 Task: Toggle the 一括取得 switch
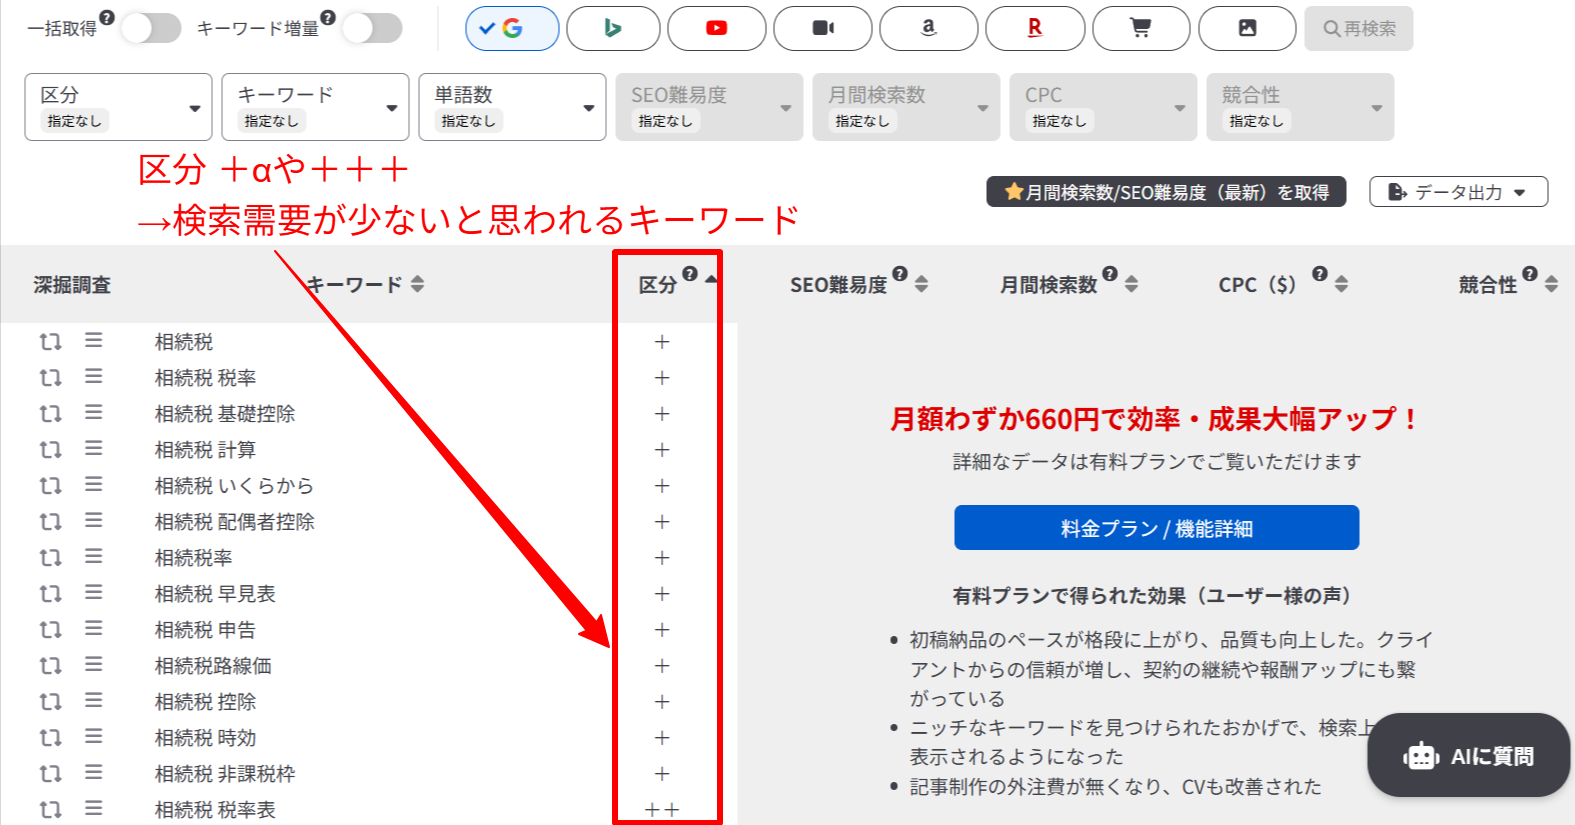click(x=151, y=28)
